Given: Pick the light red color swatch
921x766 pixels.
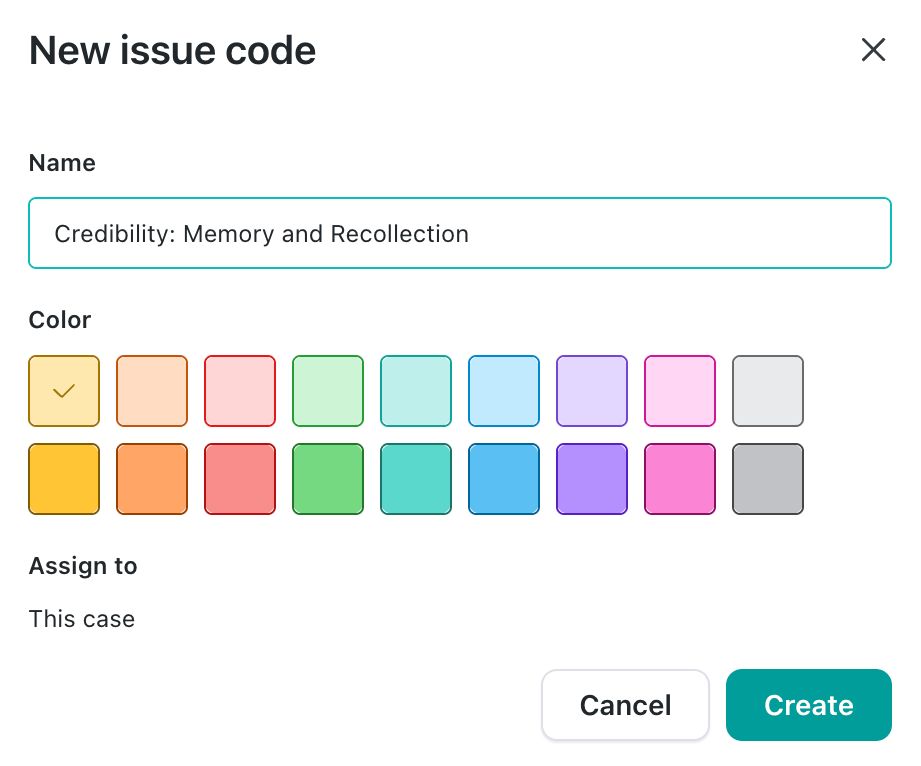Looking at the screenshot, I should tap(240, 391).
